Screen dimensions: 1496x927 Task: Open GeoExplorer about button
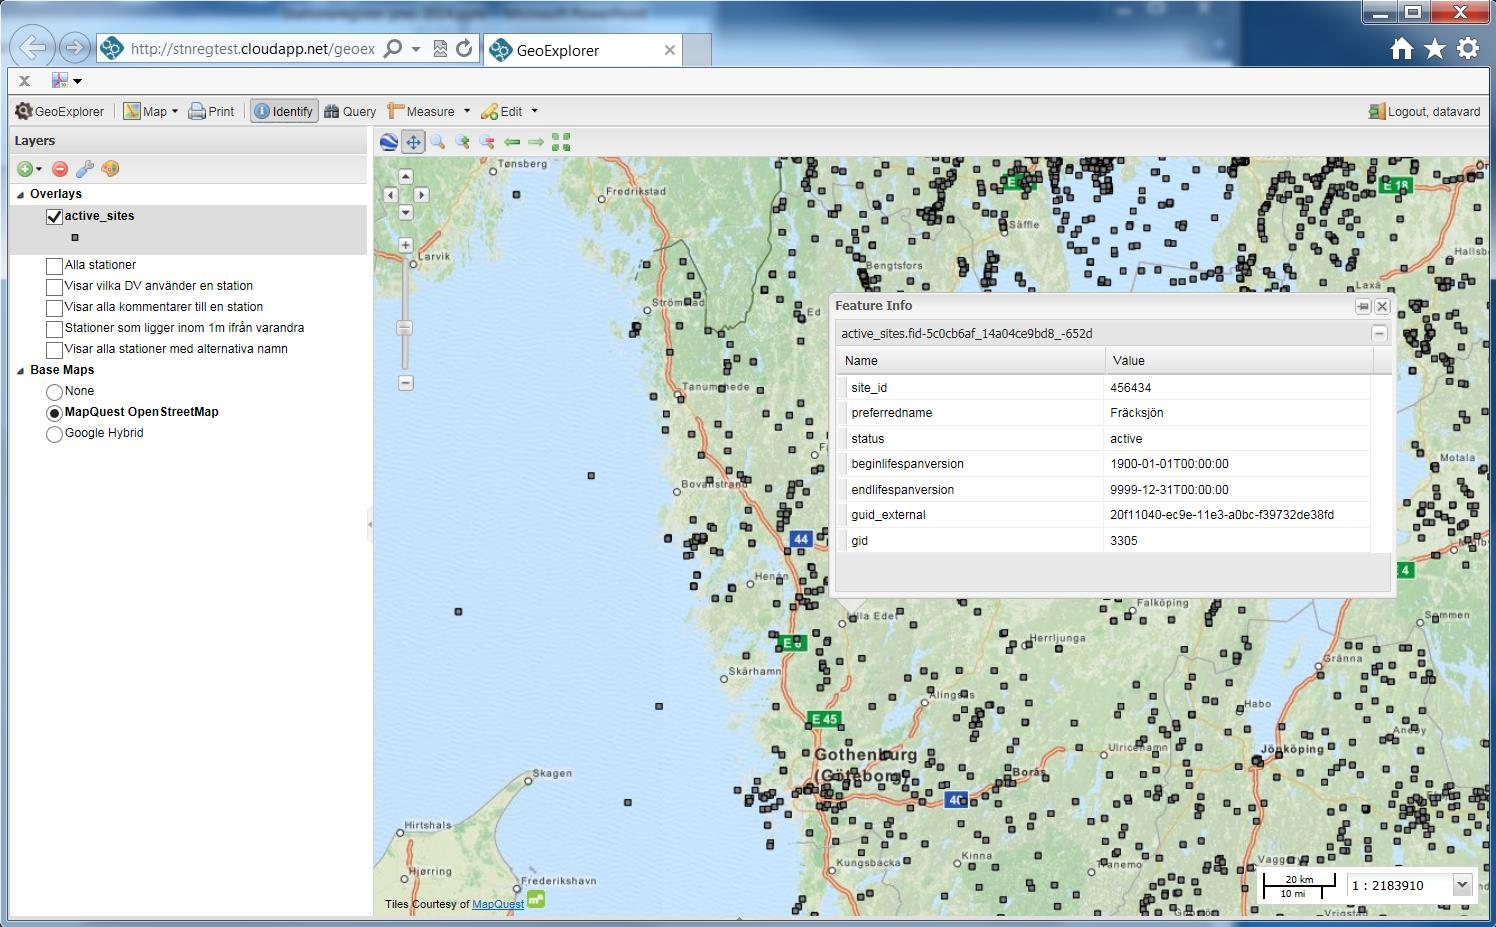click(x=60, y=111)
